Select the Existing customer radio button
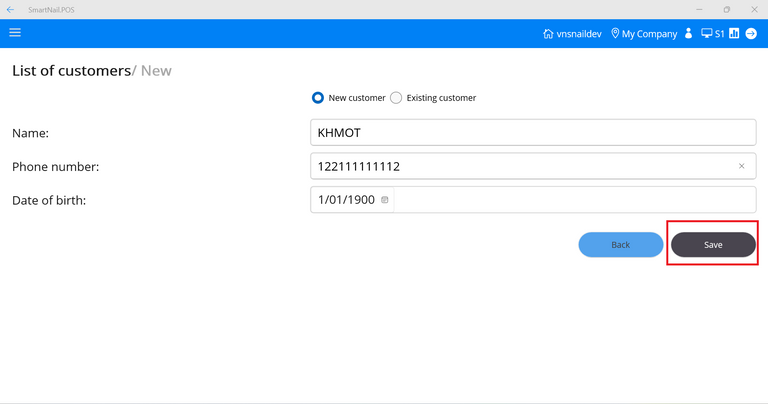Screen dimensions: 768x404 [396, 98]
